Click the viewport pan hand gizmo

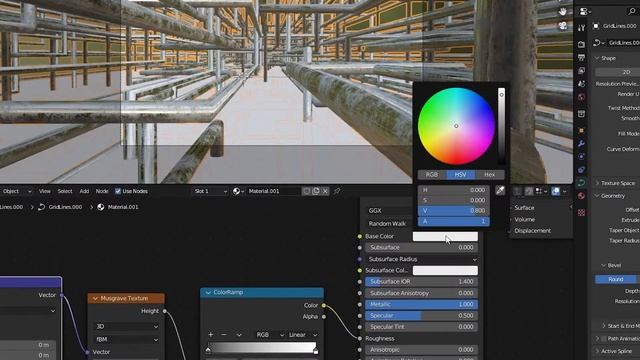pos(562,11)
